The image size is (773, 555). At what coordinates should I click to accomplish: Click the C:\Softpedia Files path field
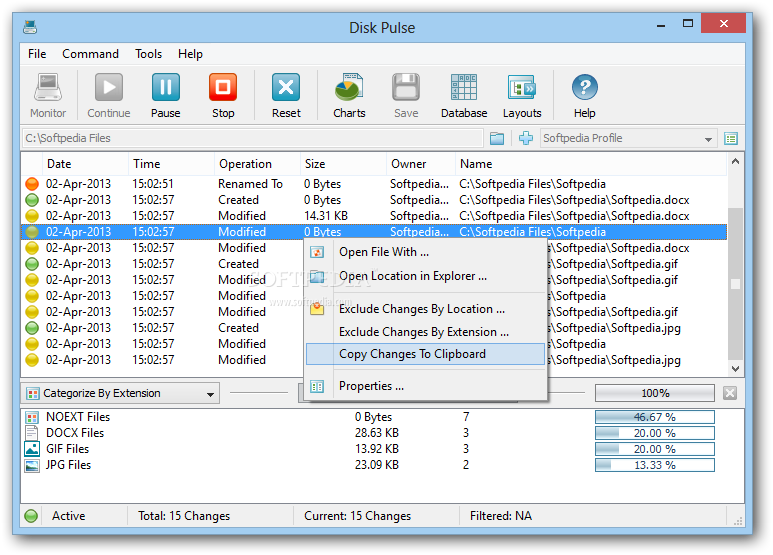click(x=252, y=139)
